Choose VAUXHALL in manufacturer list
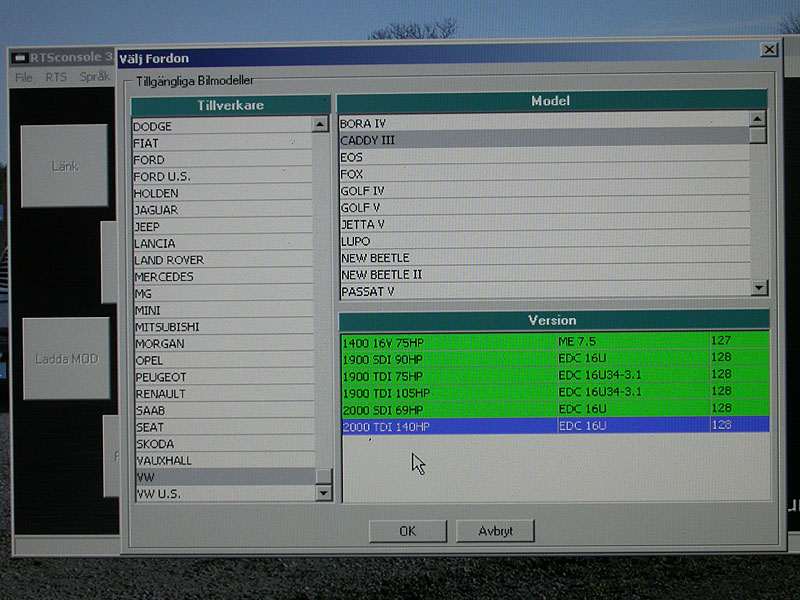 pyautogui.click(x=226, y=461)
